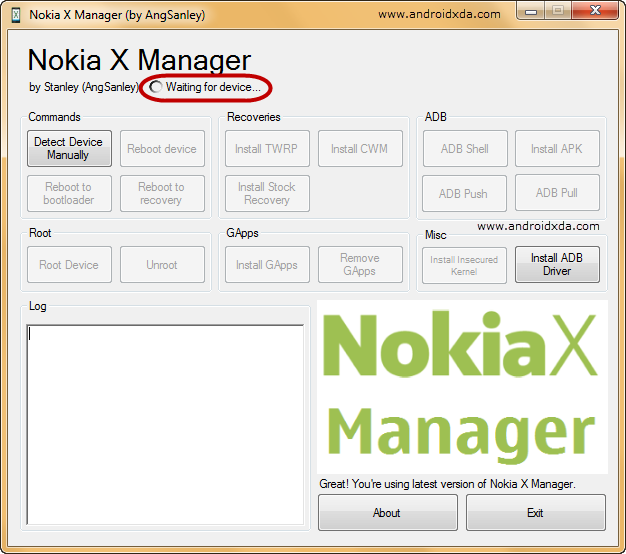
Task: Choose Reboot to bootloader
Action: click(x=69, y=194)
